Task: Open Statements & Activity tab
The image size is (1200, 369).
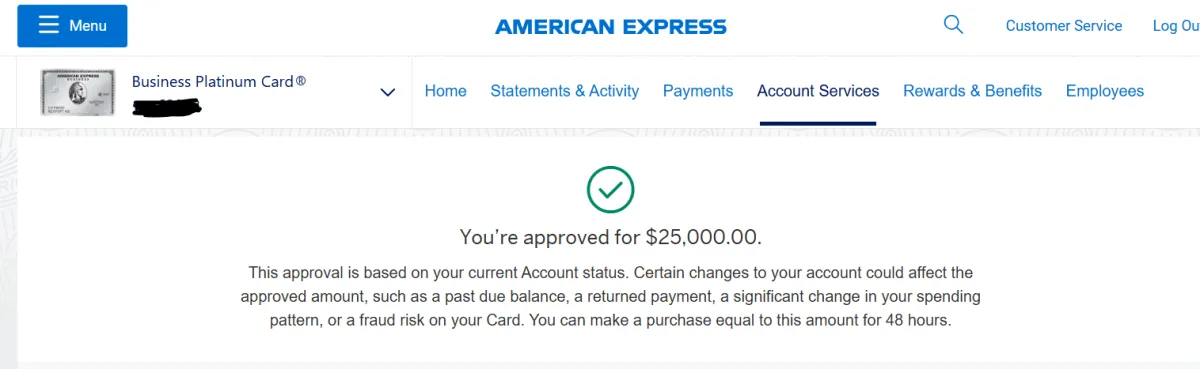Action: pos(564,91)
